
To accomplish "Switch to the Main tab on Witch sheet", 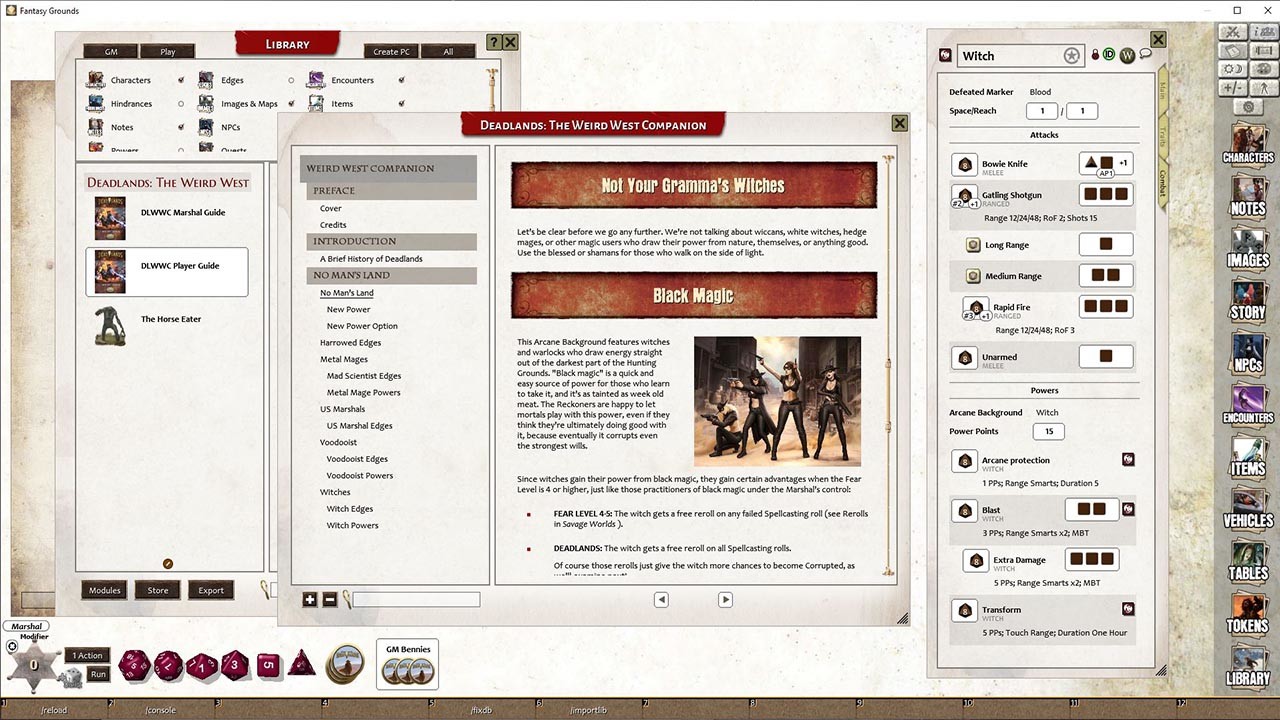I will [1162, 89].
